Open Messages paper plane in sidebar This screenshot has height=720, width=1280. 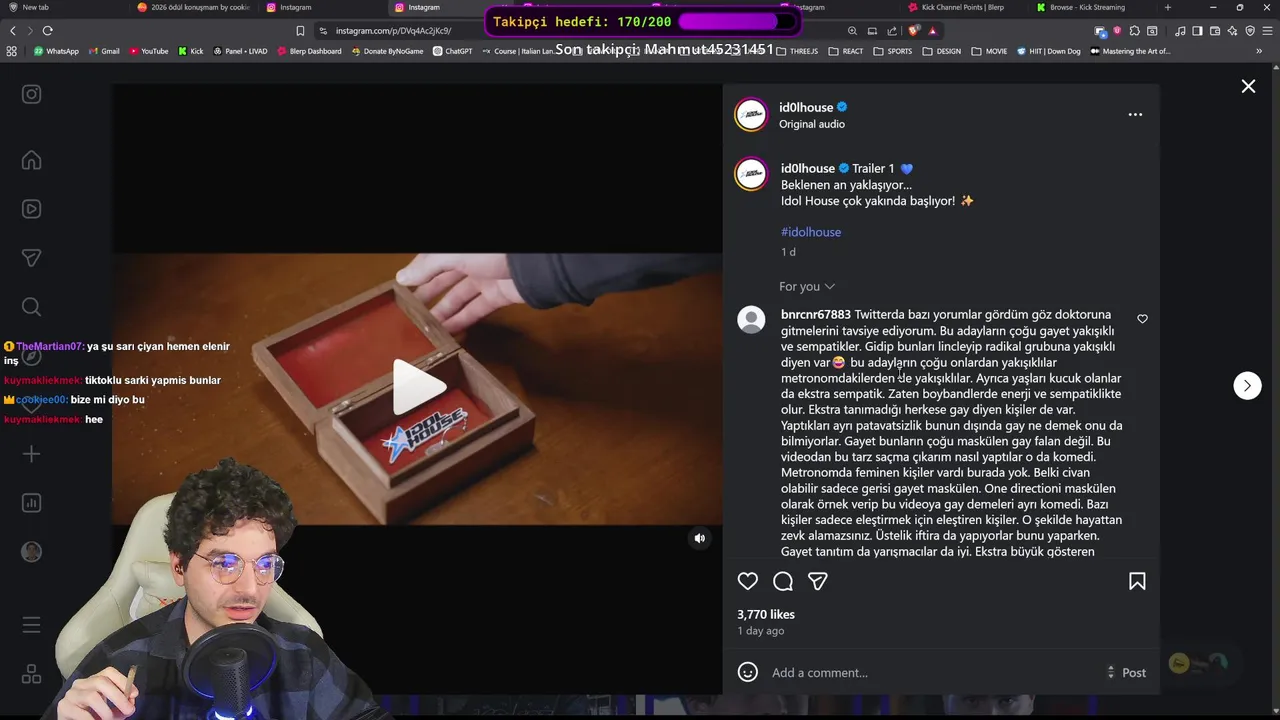click(x=32, y=258)
